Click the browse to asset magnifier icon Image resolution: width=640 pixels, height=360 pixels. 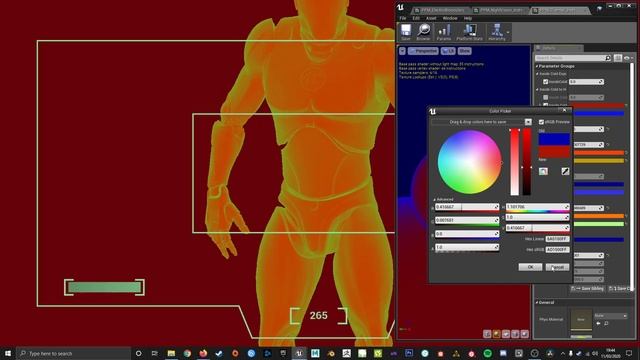tap(606, 323)
